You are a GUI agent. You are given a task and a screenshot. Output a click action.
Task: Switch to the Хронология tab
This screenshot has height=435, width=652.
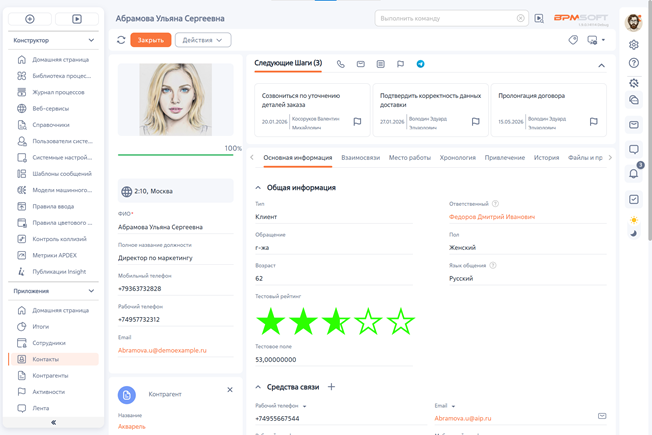click(457, 158)
